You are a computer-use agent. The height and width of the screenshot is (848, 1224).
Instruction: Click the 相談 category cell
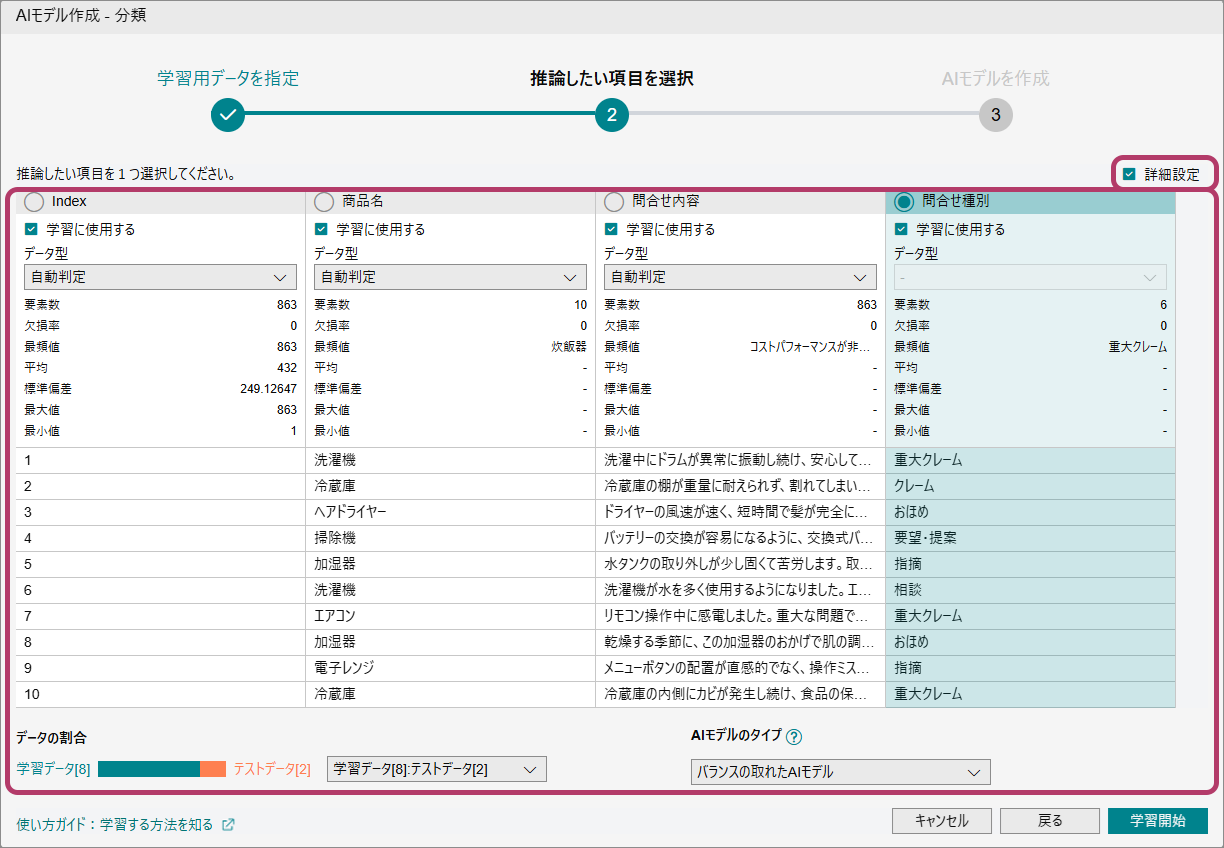tap(1030, 590)
